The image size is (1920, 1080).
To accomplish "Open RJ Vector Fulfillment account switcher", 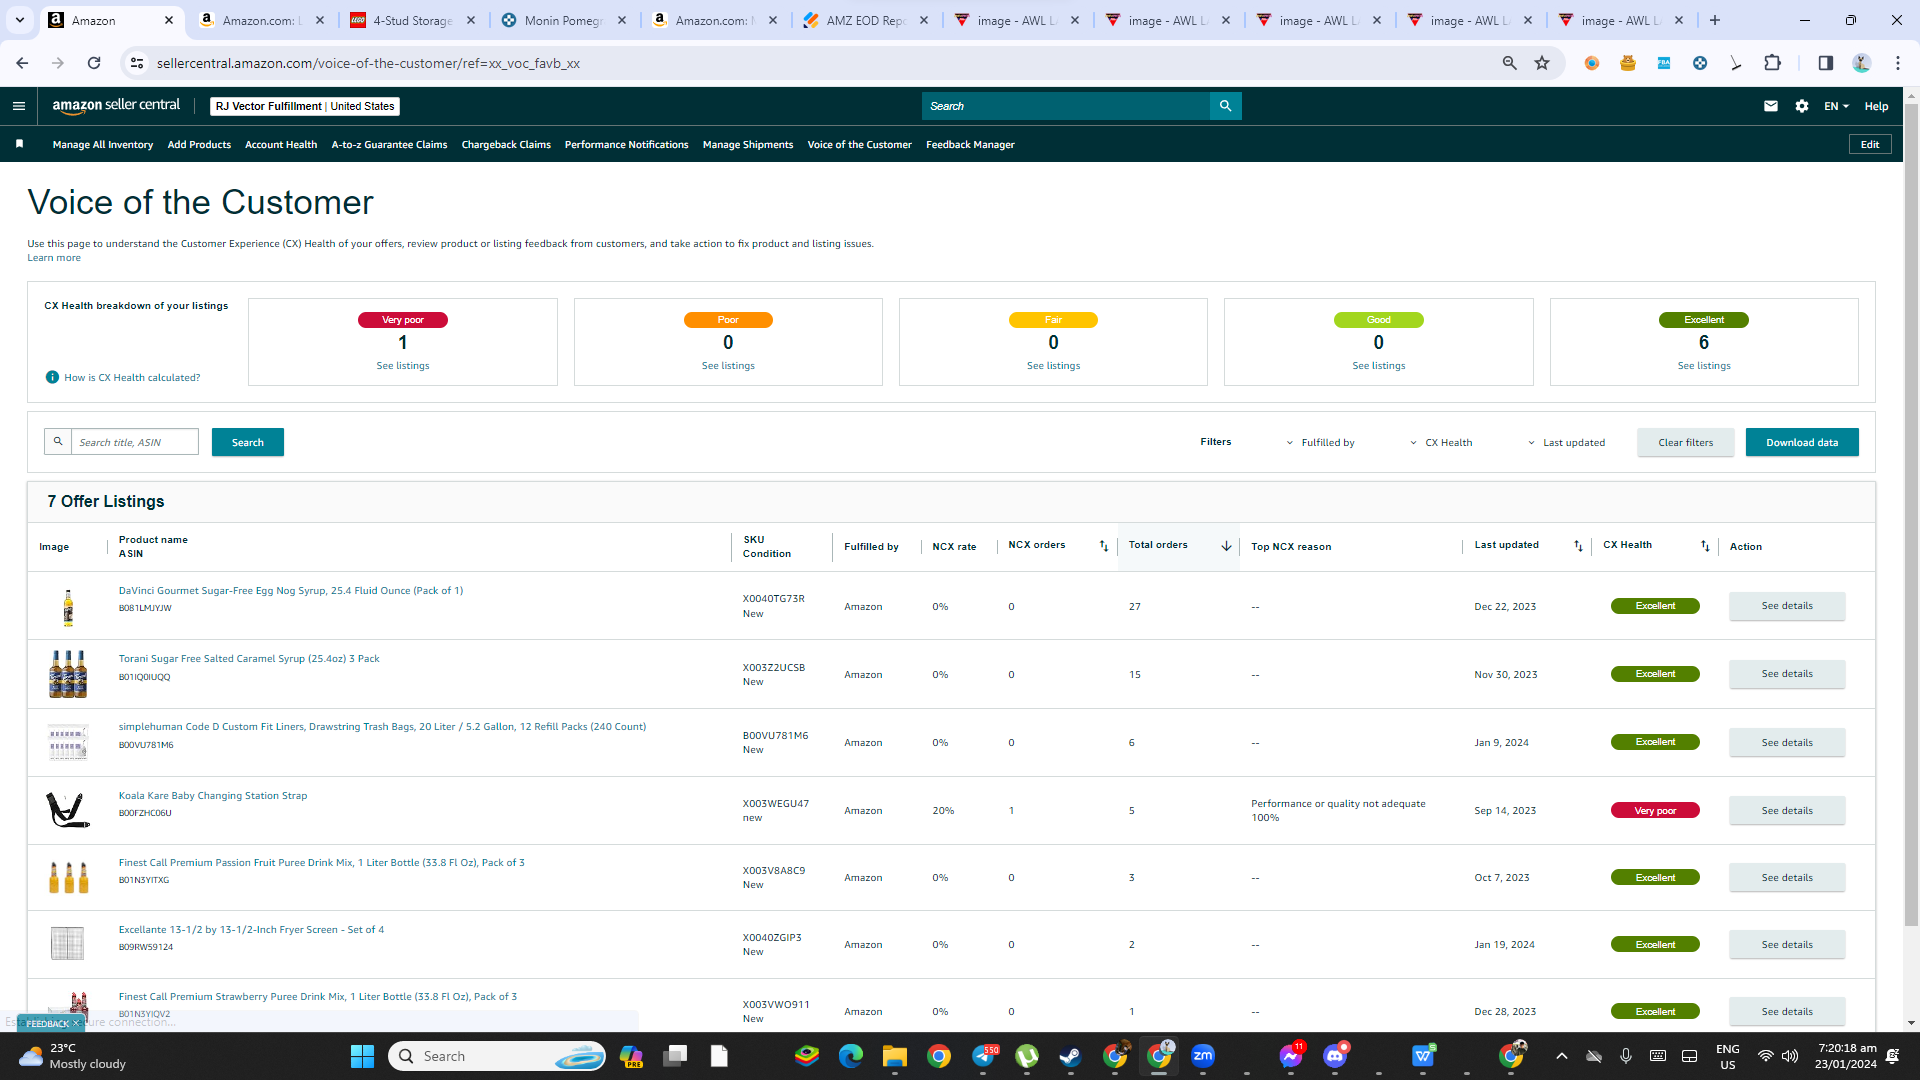I will point(305,106).
